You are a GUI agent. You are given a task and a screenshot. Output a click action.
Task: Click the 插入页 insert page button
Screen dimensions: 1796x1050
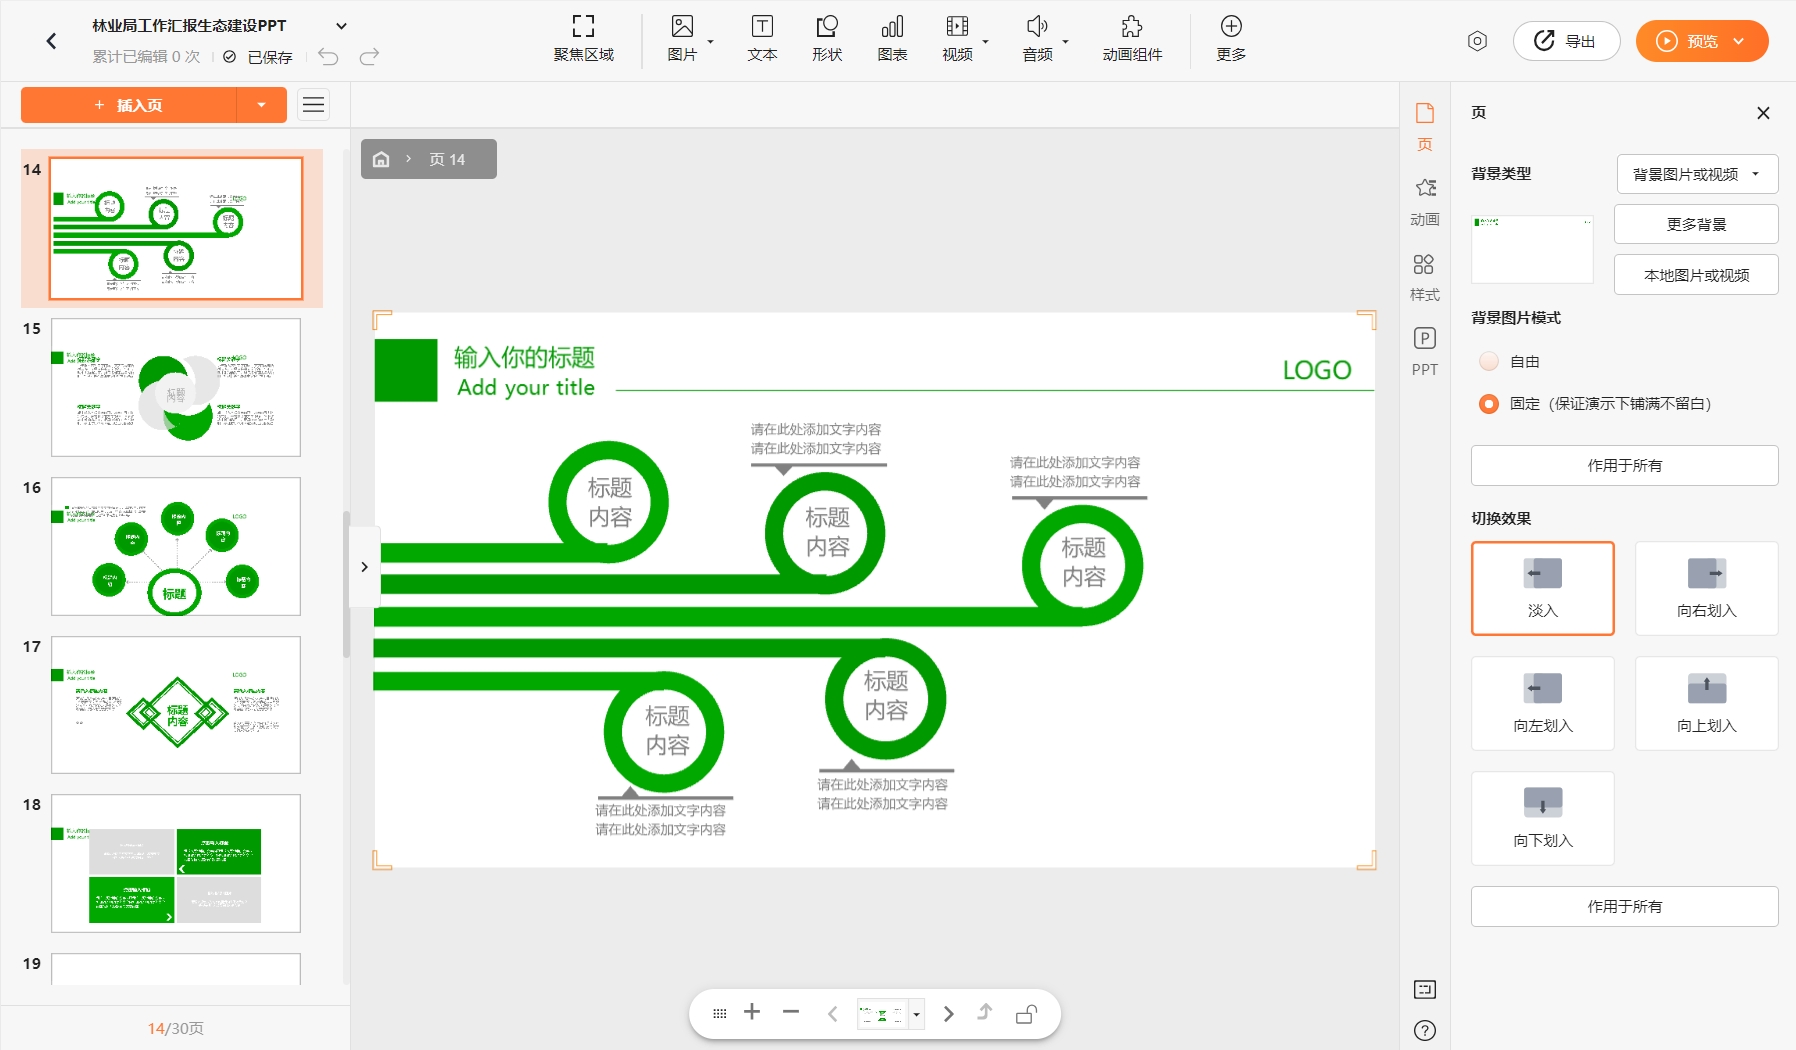click(x=129, y=105)
